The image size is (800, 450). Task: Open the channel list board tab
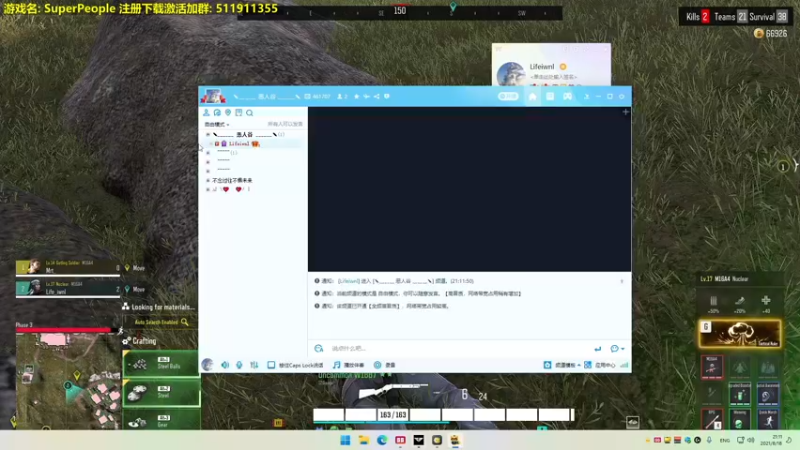(x=549, y=96)
